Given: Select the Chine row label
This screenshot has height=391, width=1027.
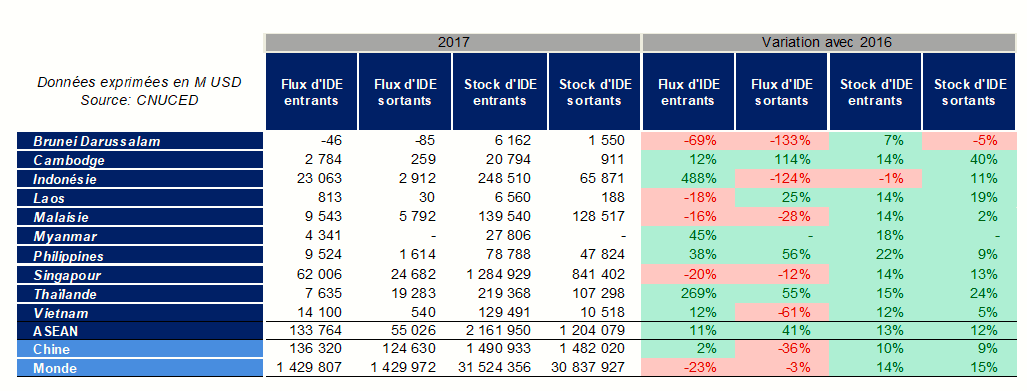Looking at the screenshot, I should [x=140, y=349].
